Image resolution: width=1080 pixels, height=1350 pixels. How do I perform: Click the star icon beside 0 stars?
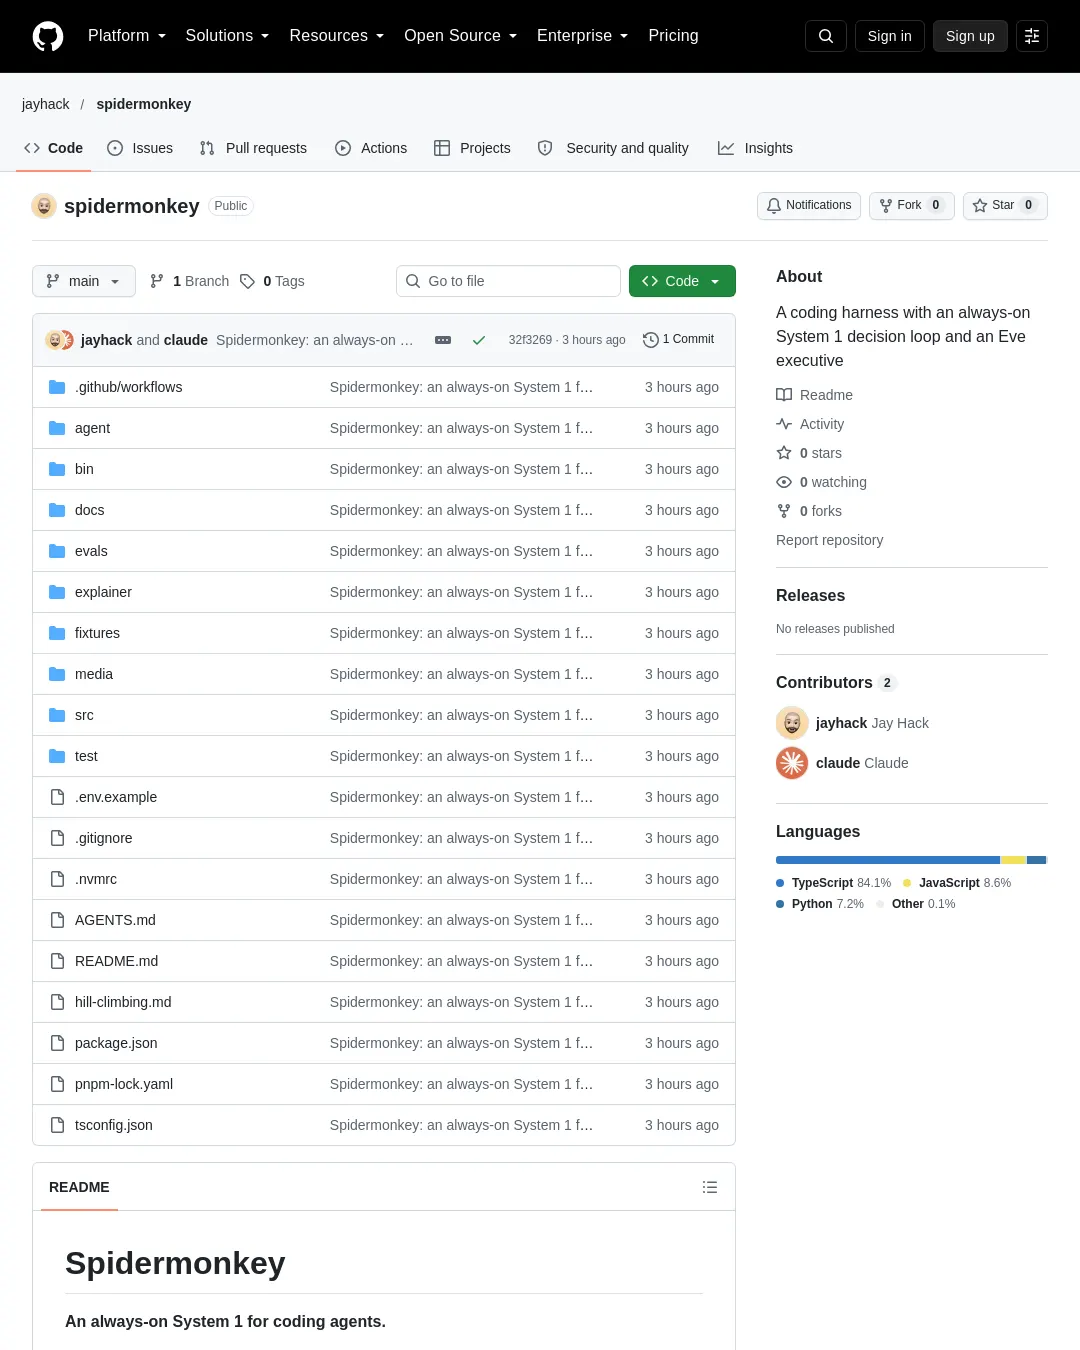(x=784, y=453)
